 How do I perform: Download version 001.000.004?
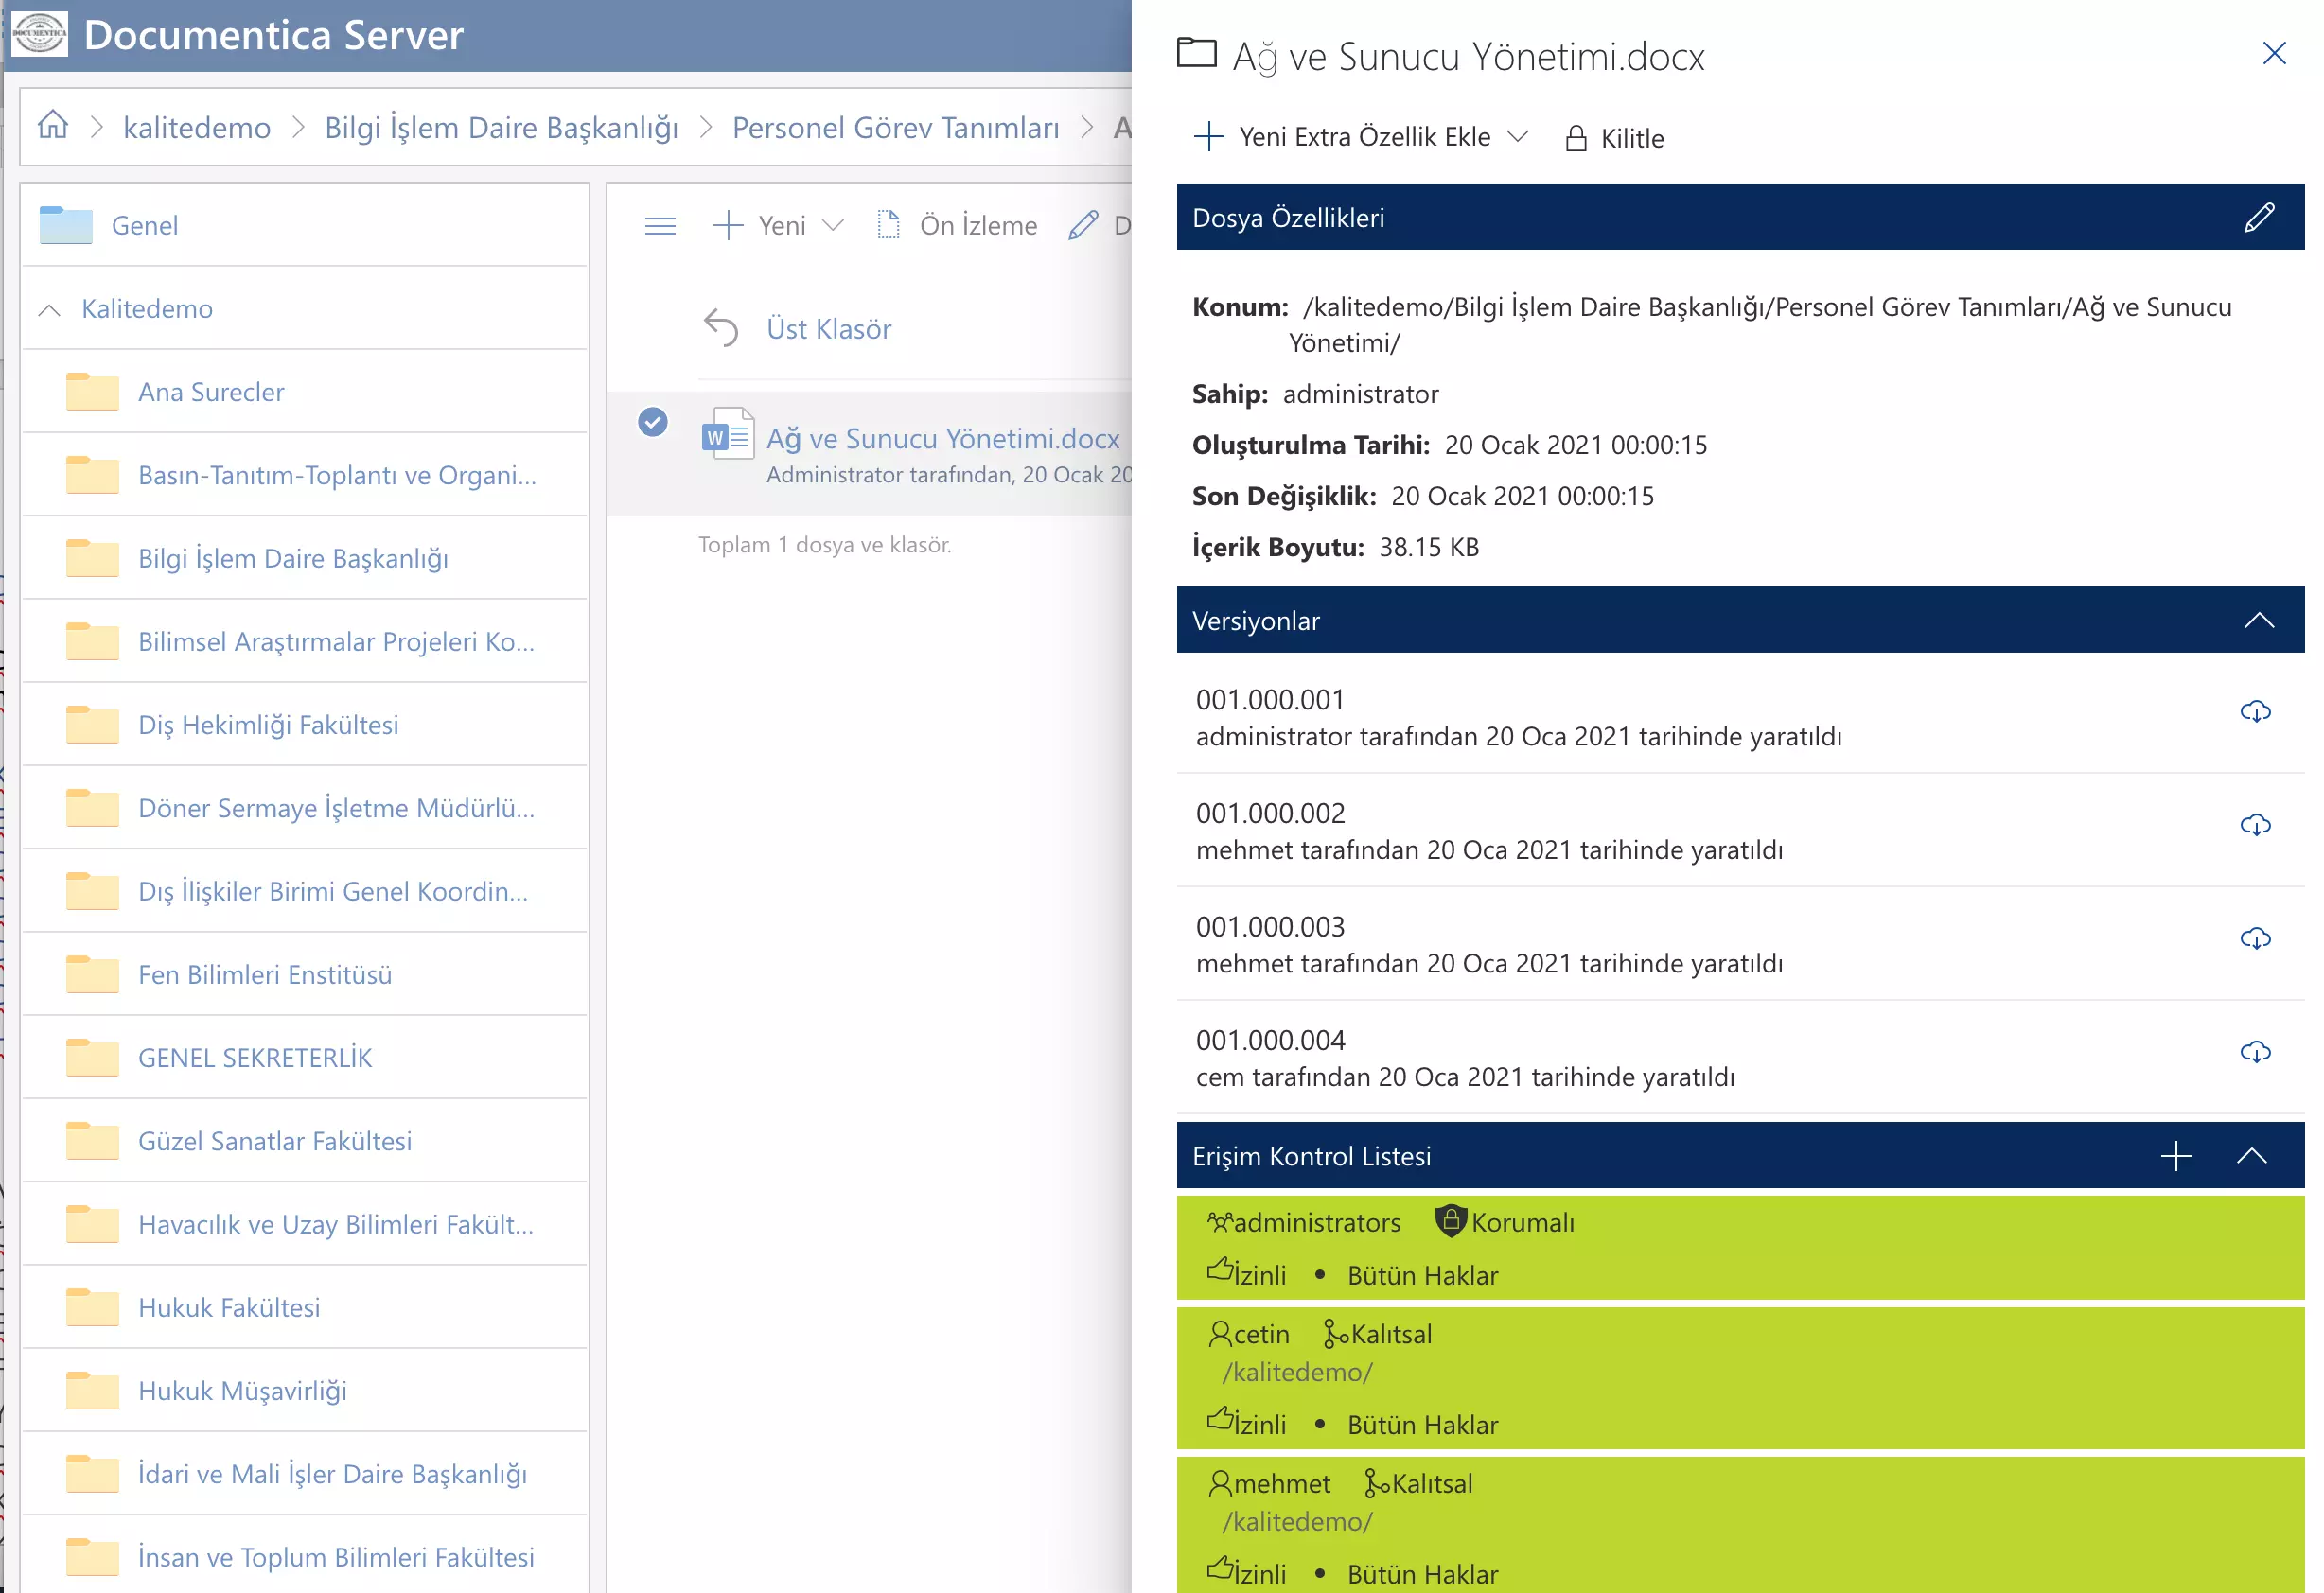point(2255,1052)
